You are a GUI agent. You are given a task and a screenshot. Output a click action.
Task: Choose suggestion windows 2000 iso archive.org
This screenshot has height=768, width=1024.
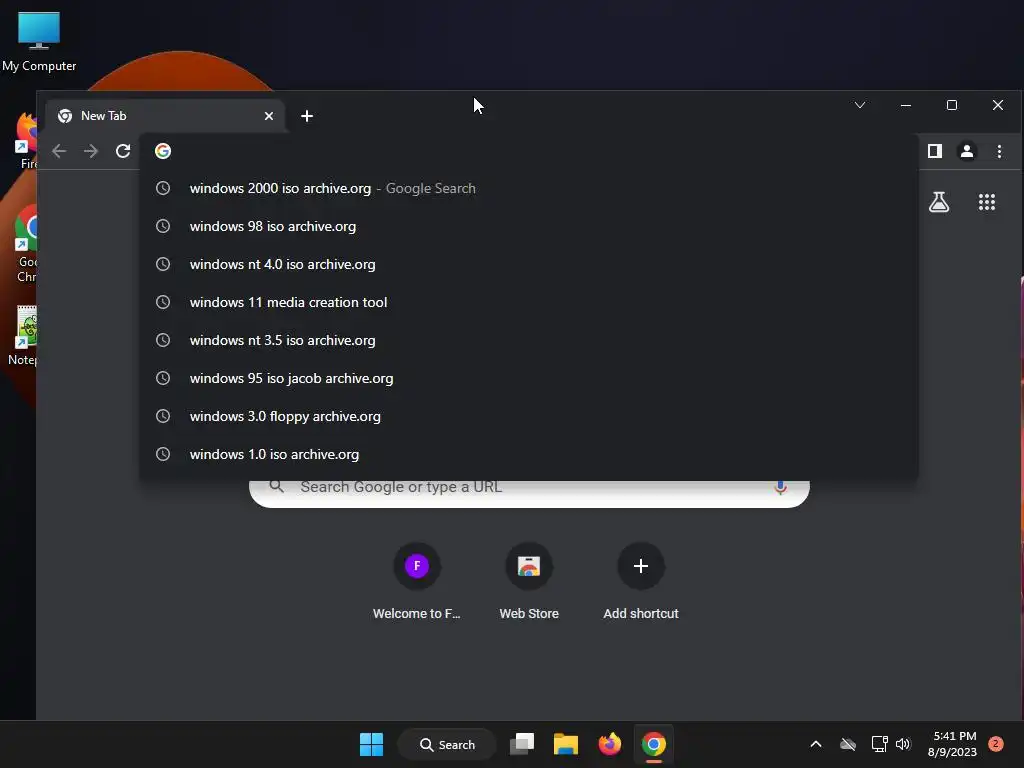click(529, 189)
